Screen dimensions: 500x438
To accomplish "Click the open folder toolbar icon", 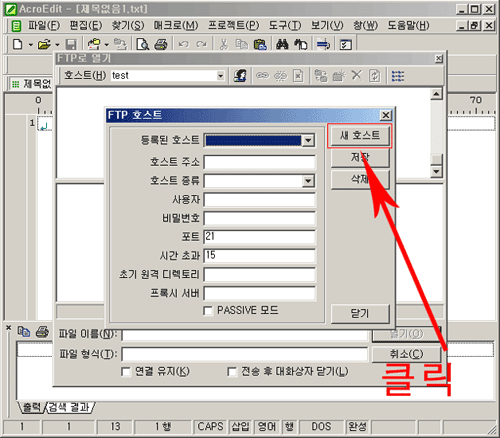I will tap(44, 44).
